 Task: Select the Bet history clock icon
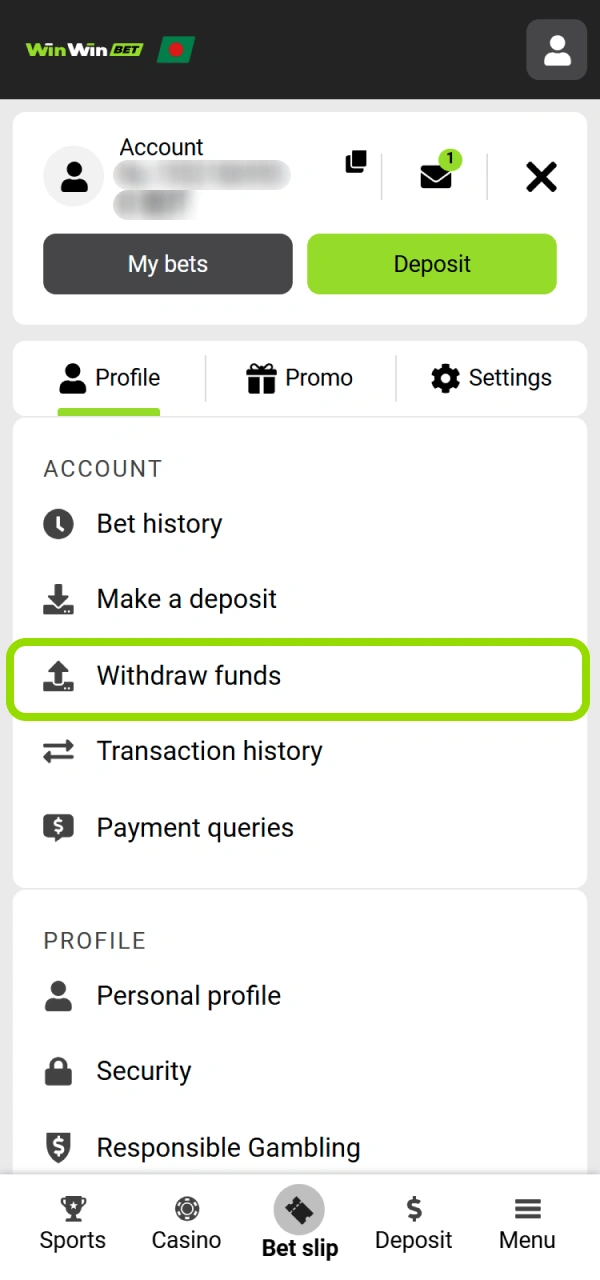tap(58, 523)
